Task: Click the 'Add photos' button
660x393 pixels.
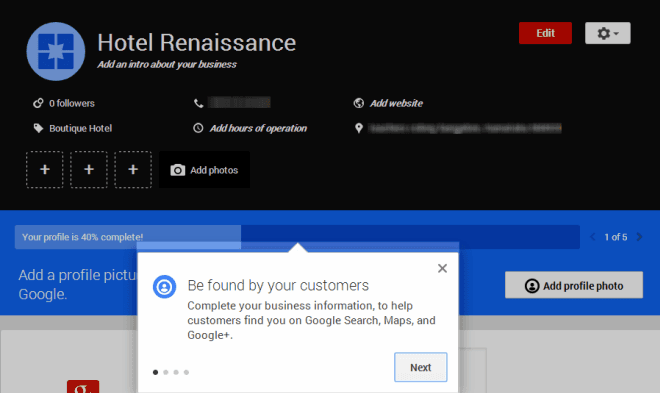Action: [x=204, y=170]
